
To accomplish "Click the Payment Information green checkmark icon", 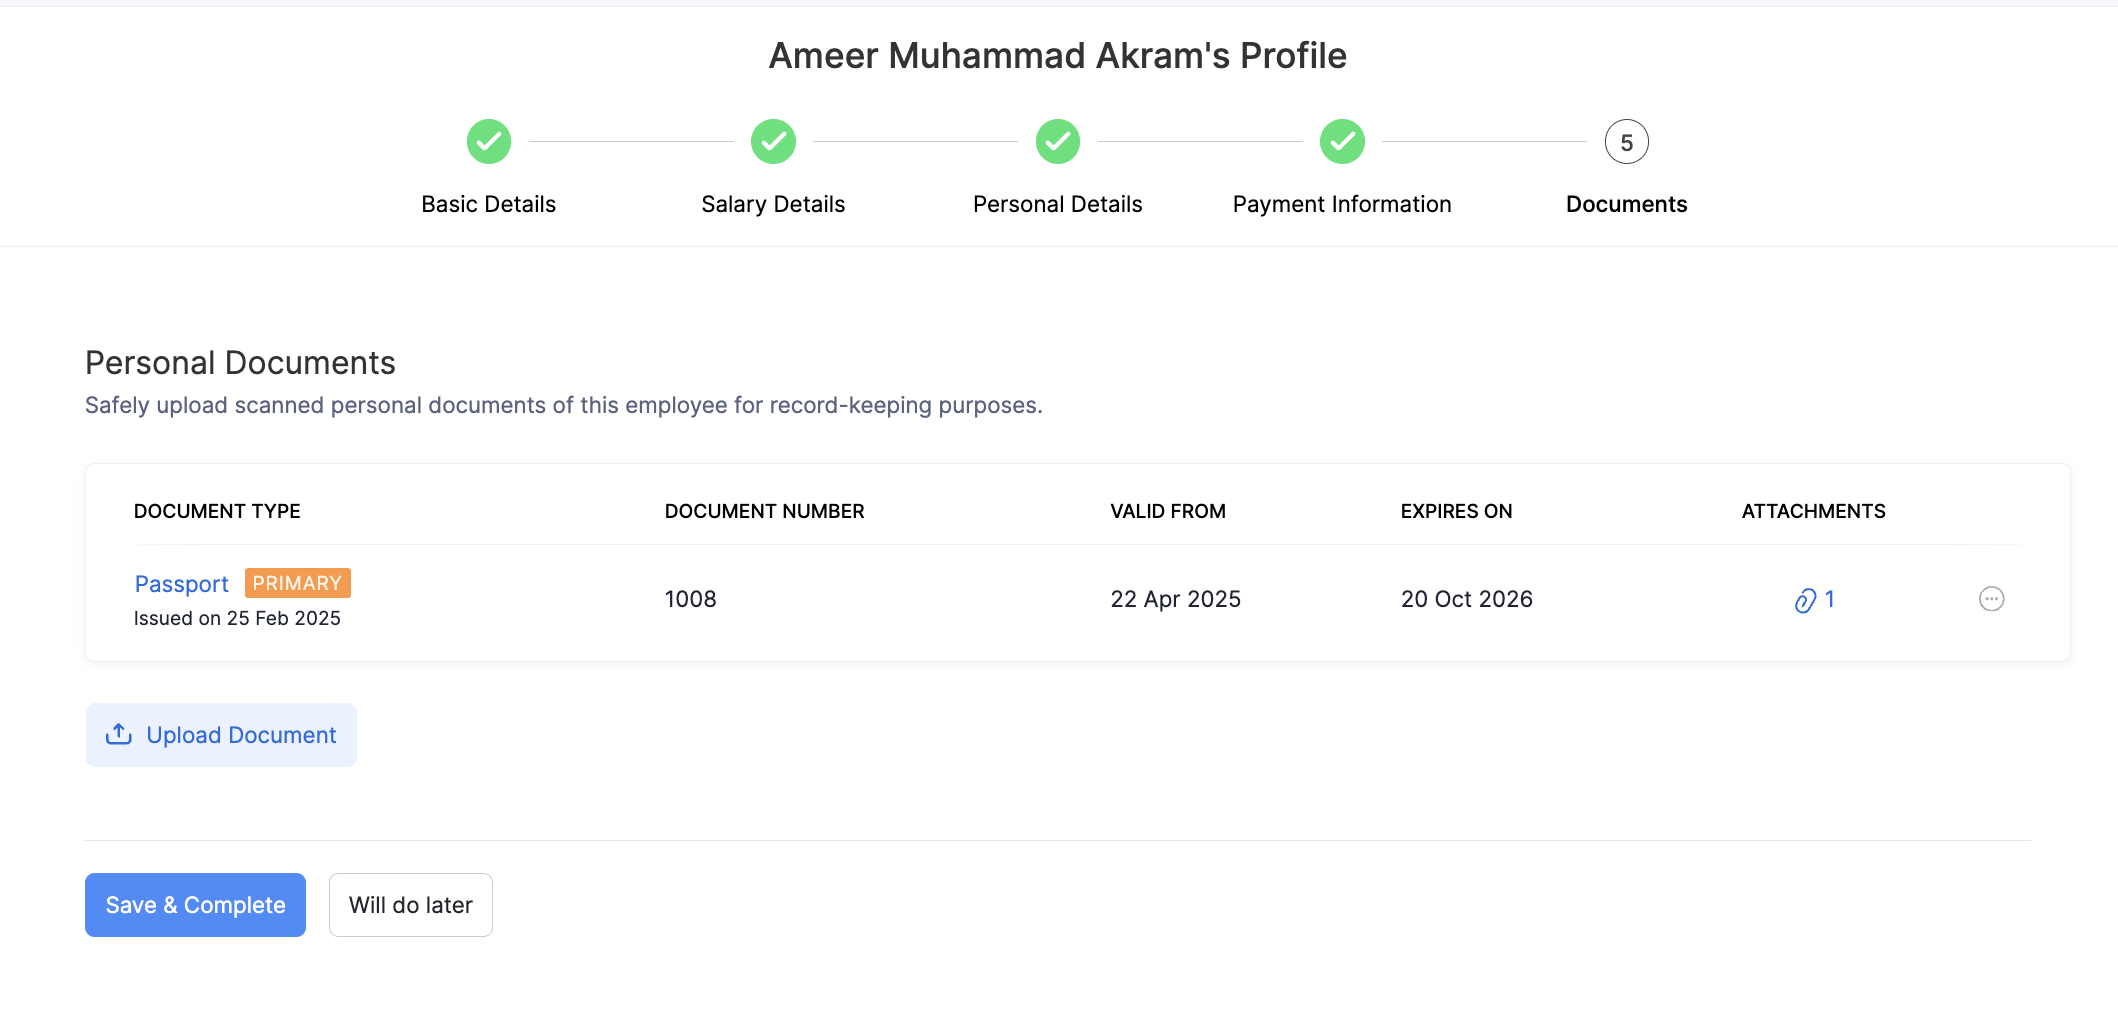I will click(1342, 142).
